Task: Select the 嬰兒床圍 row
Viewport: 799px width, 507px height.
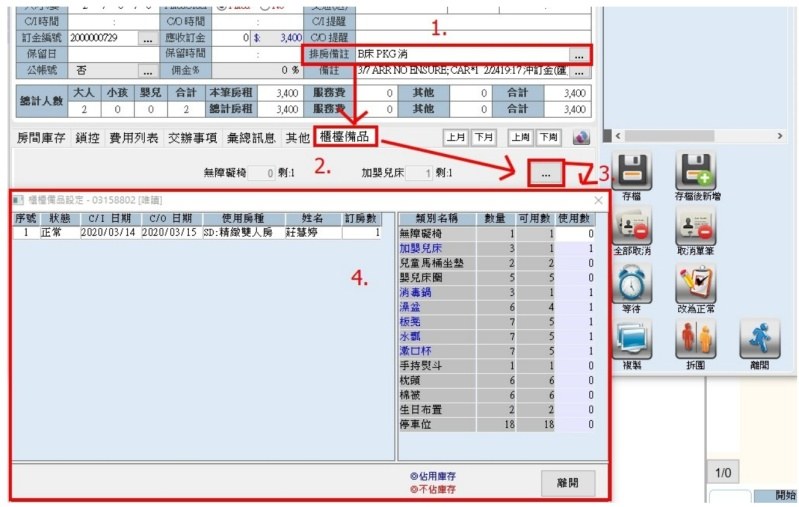Action: (x=496, y=278)
